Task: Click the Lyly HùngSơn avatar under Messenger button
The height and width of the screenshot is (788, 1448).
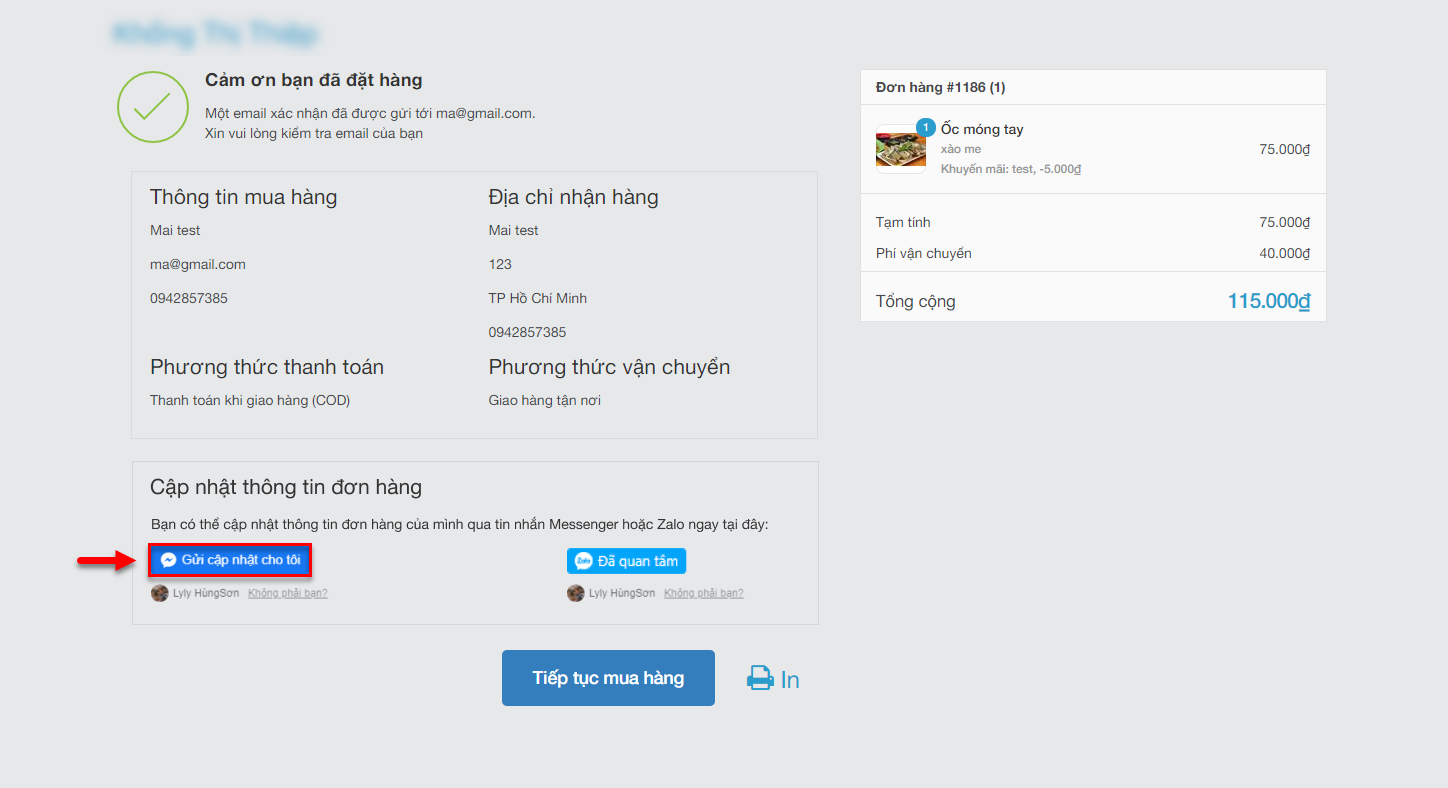Action: coord(159,593)
